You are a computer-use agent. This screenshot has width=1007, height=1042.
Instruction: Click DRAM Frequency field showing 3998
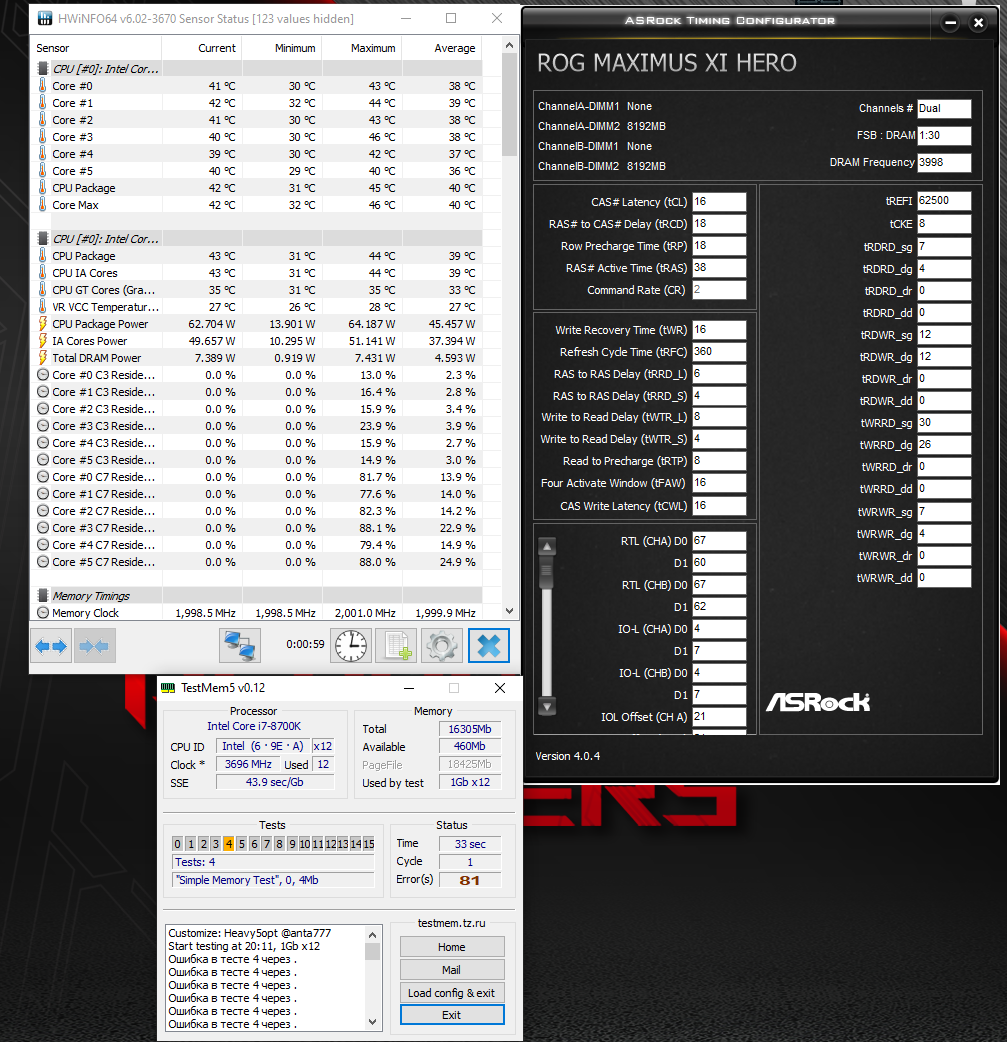coord(944,162)
